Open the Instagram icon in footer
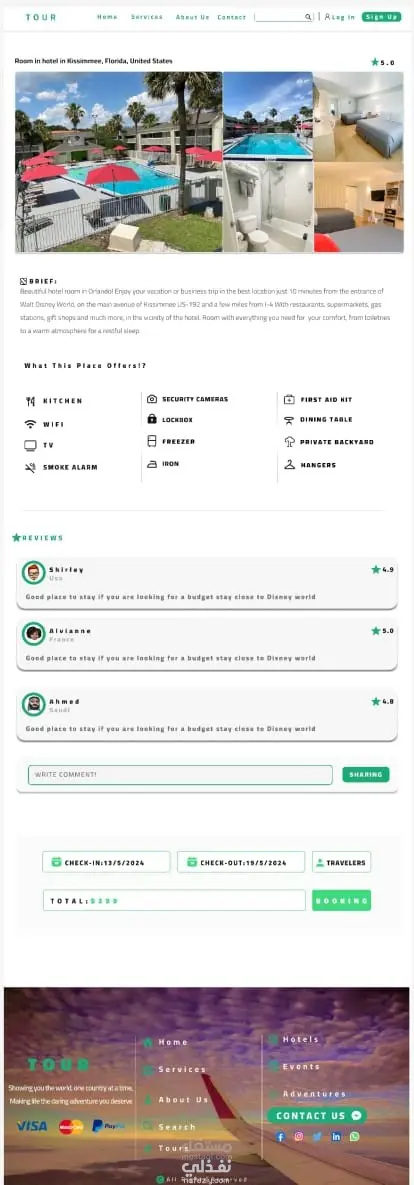Screen dimensions: 414x1185 [299, 1136]
